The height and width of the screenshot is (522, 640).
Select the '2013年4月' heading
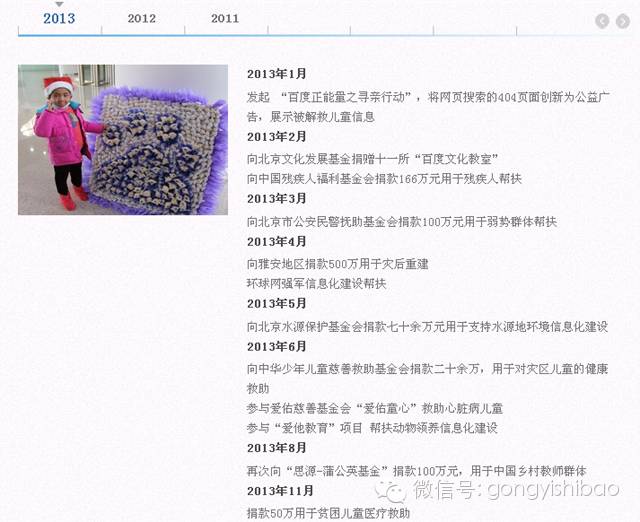[x=276, y=242]
